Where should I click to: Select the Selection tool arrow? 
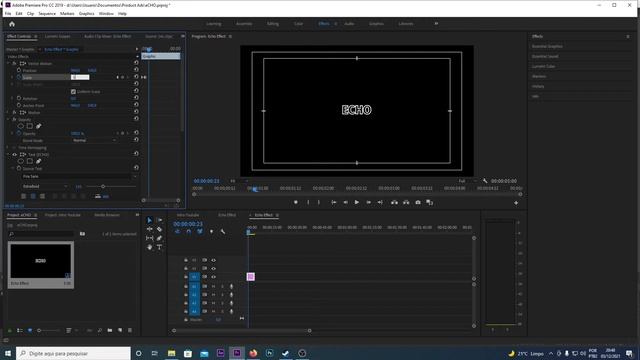149,220
